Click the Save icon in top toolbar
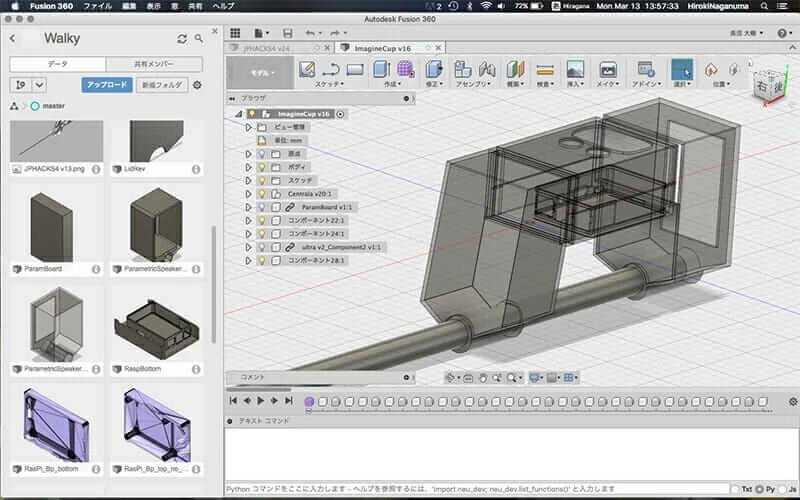800x500 pixels. [288, 33]
